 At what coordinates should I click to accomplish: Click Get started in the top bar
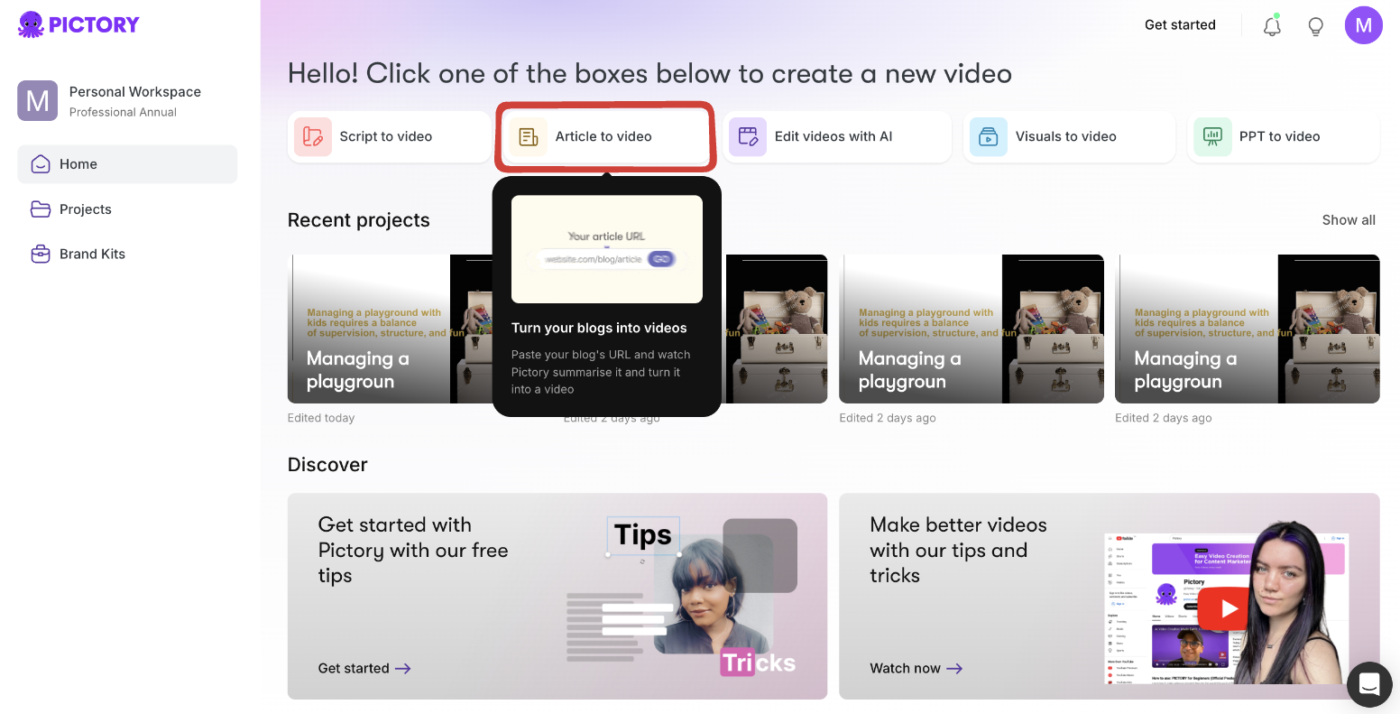point(1180,25)
